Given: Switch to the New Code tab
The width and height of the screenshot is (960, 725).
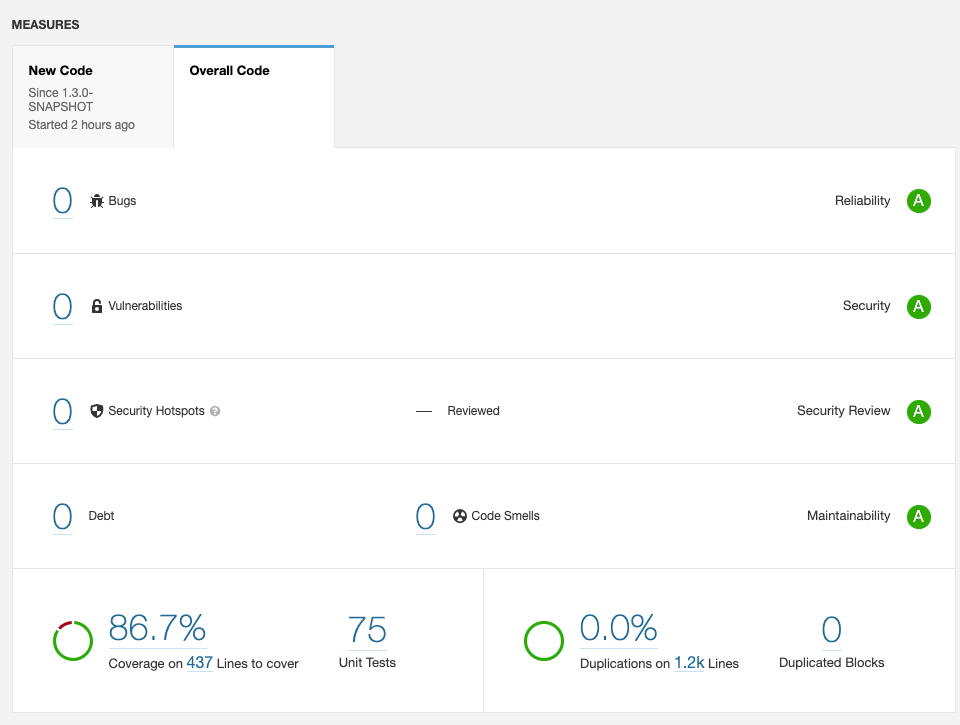Looking at the screenshot, I should [x=93, y=97].
